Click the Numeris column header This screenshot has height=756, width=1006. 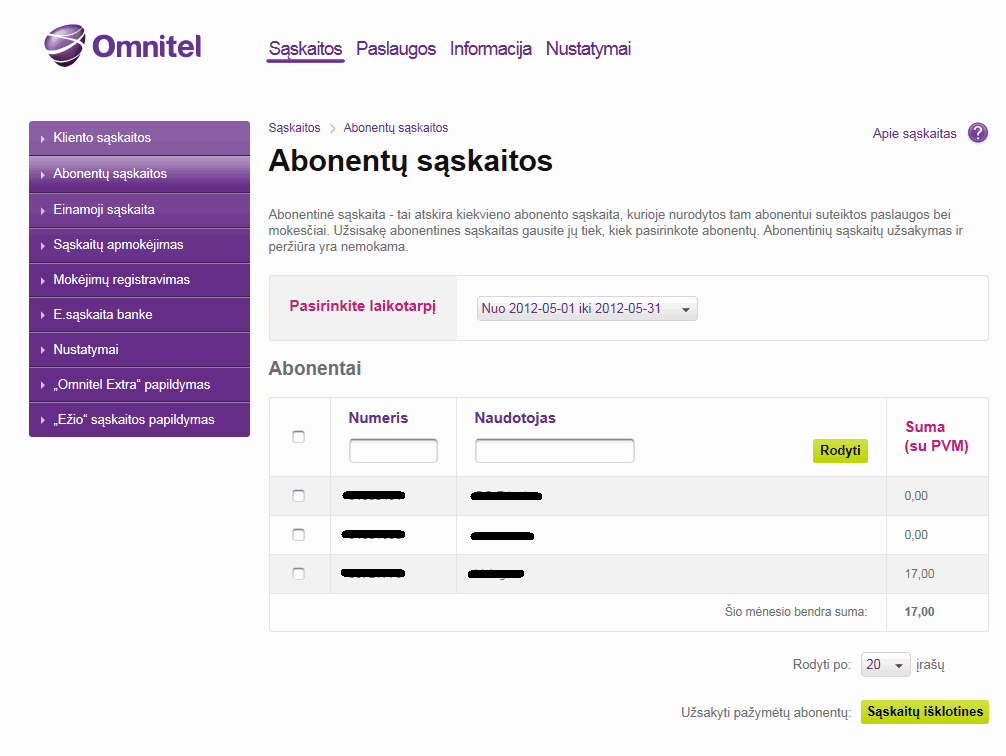(x=378, y=418)
